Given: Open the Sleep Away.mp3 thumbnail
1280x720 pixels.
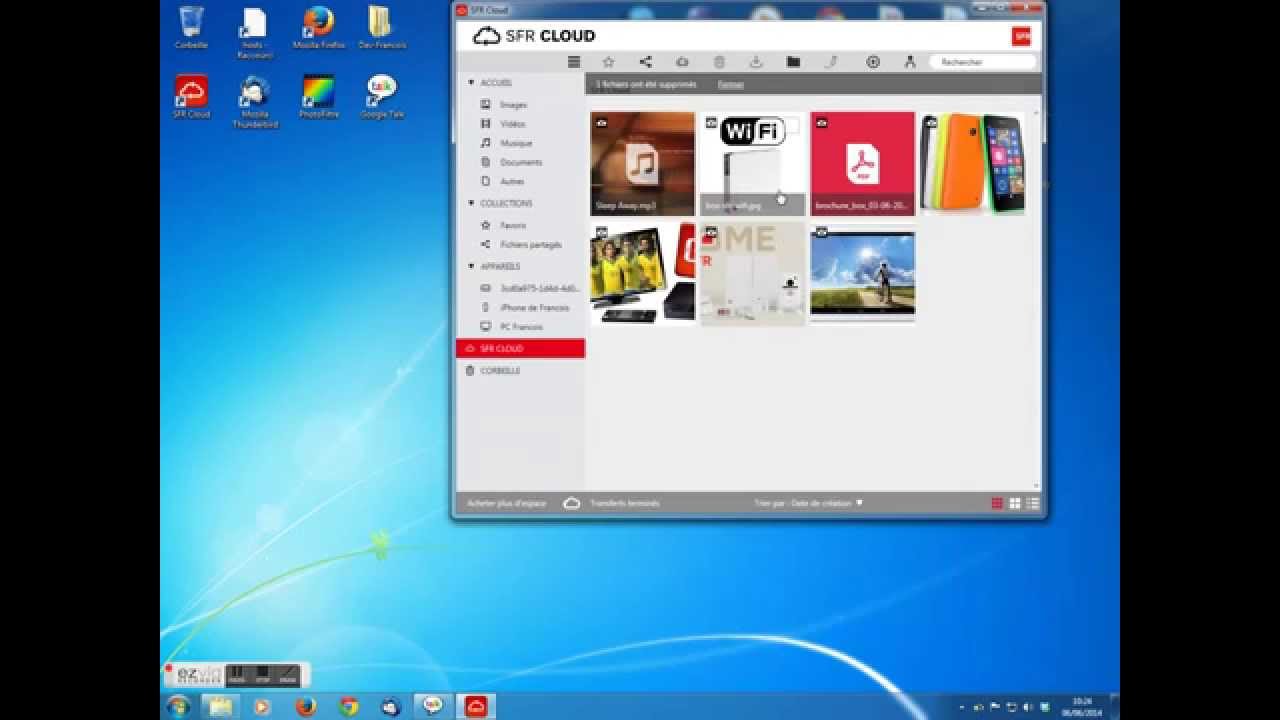Looking at the screenshot, I should [x=642, y=164].
